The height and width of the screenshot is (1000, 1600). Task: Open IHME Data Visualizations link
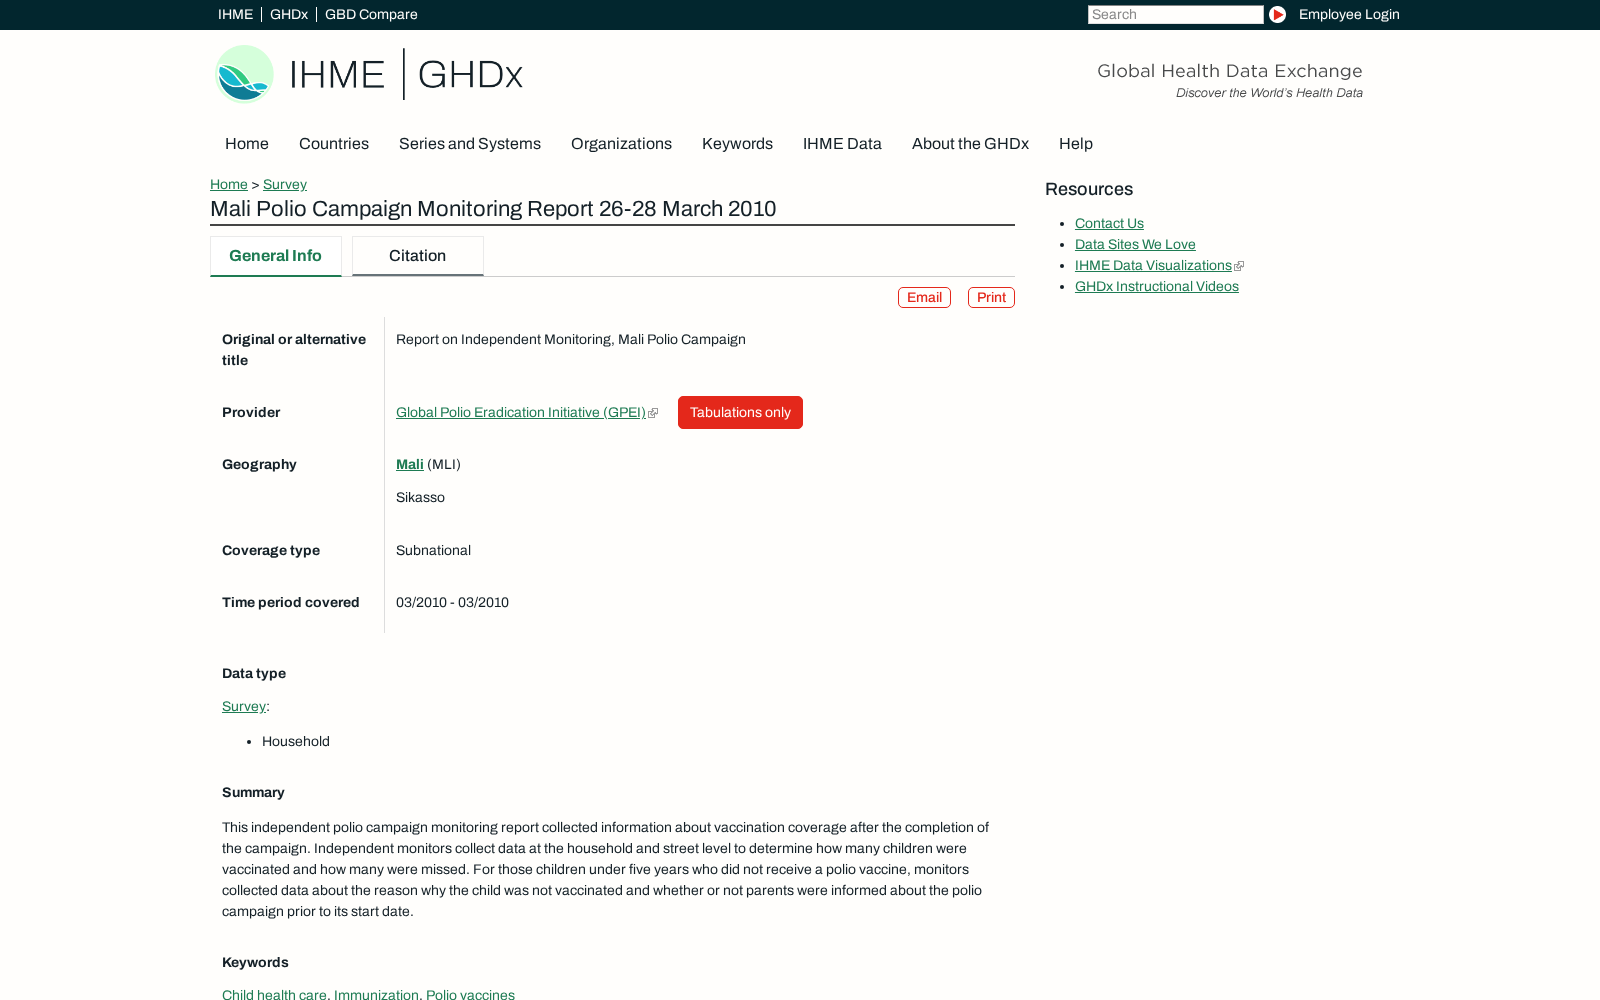(1153, 265)
